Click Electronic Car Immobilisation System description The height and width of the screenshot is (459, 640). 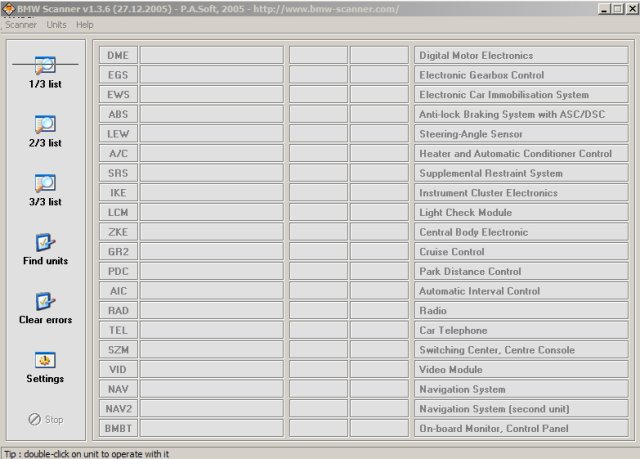(521, 94)
